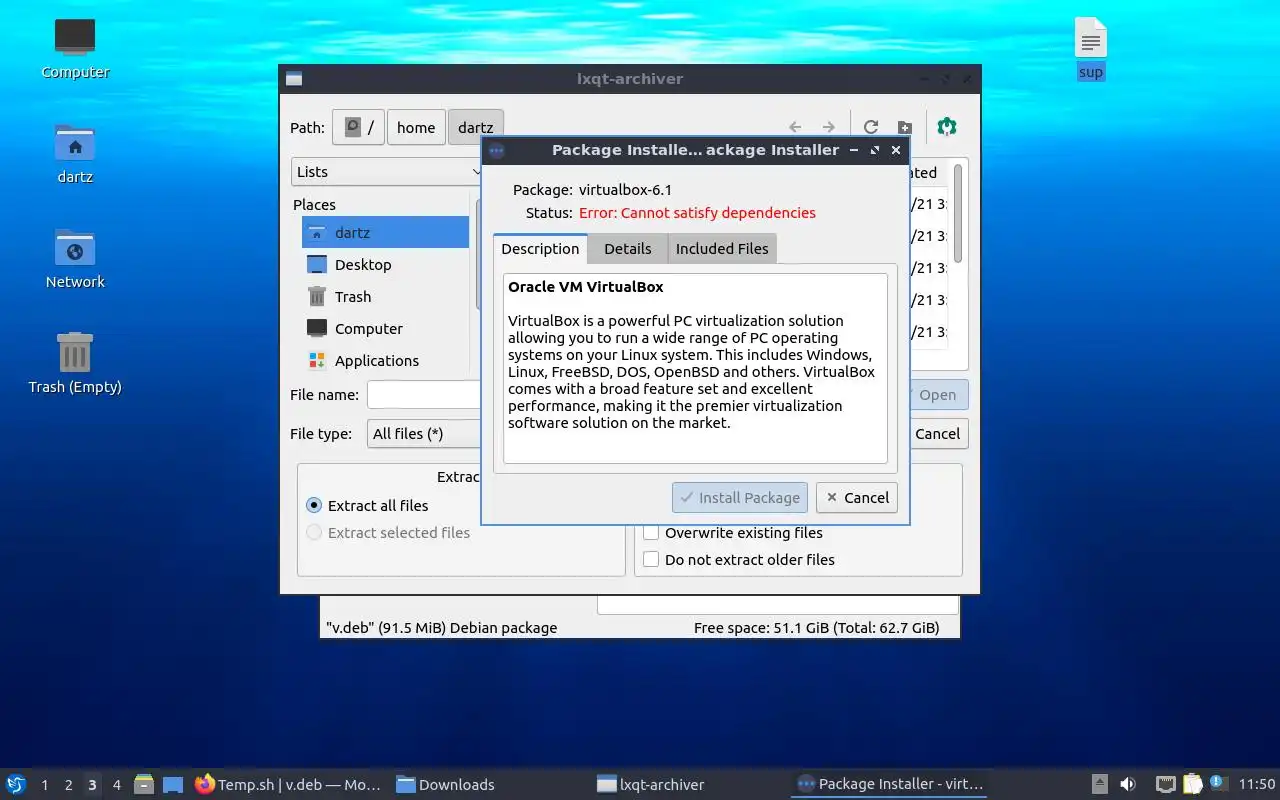Open the File type All files dropdown
1280x800 pixels.
coord(424,434)
